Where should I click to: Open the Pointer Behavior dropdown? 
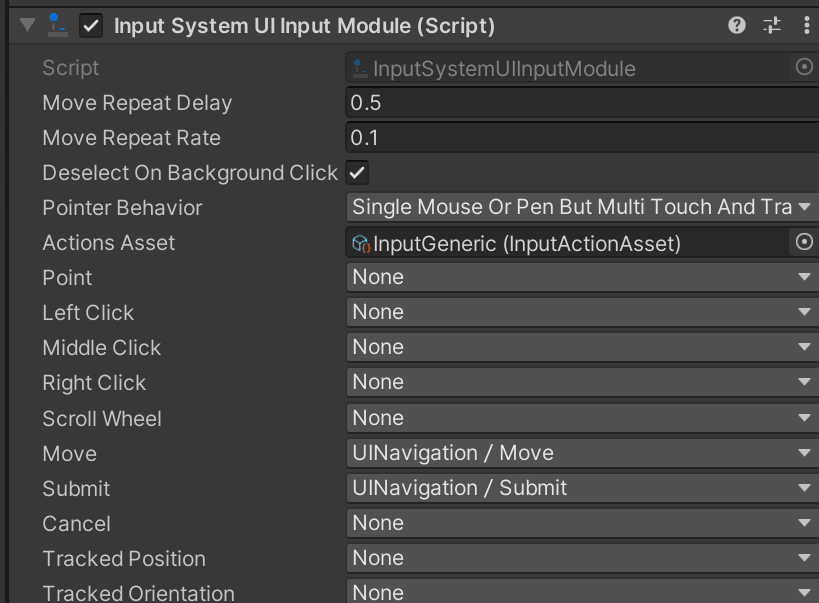[582, 207]
